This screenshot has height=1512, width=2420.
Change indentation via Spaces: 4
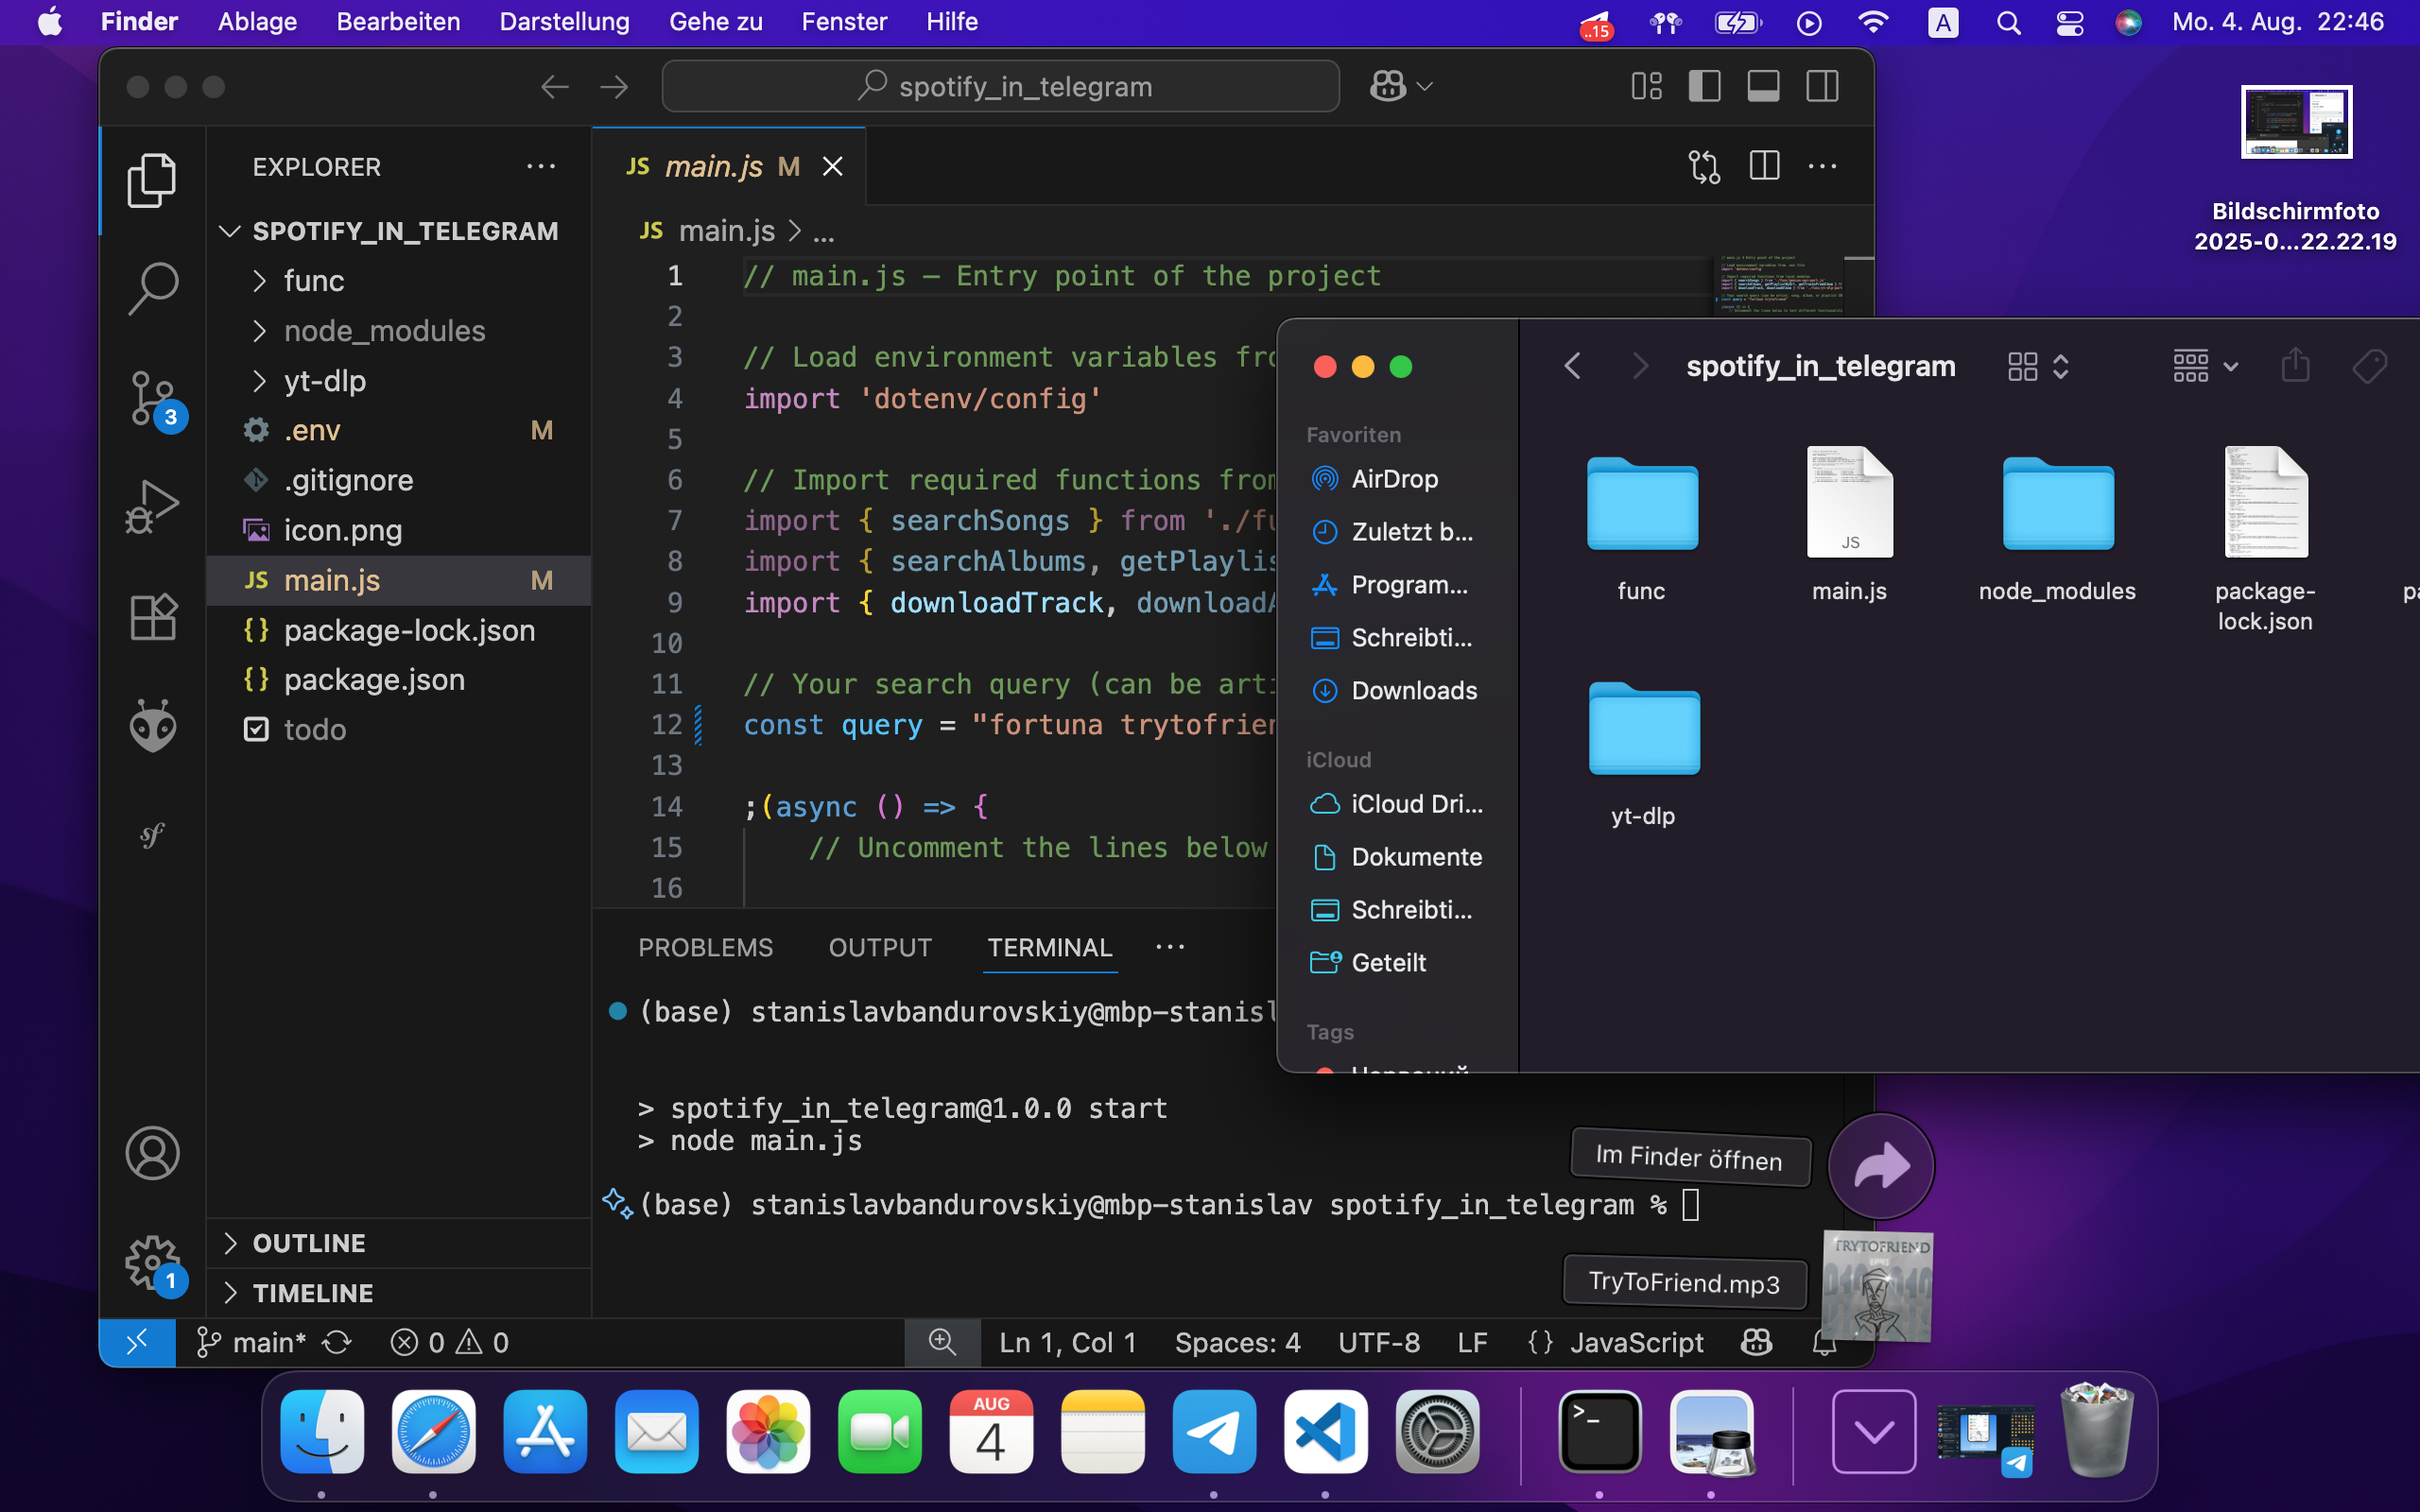1237,1342
